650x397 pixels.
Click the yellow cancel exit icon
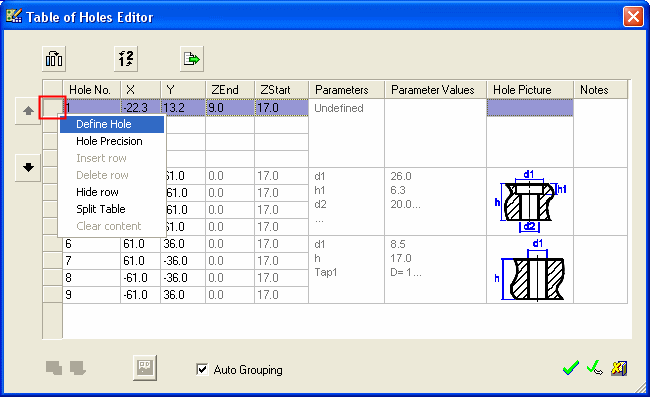619,368
